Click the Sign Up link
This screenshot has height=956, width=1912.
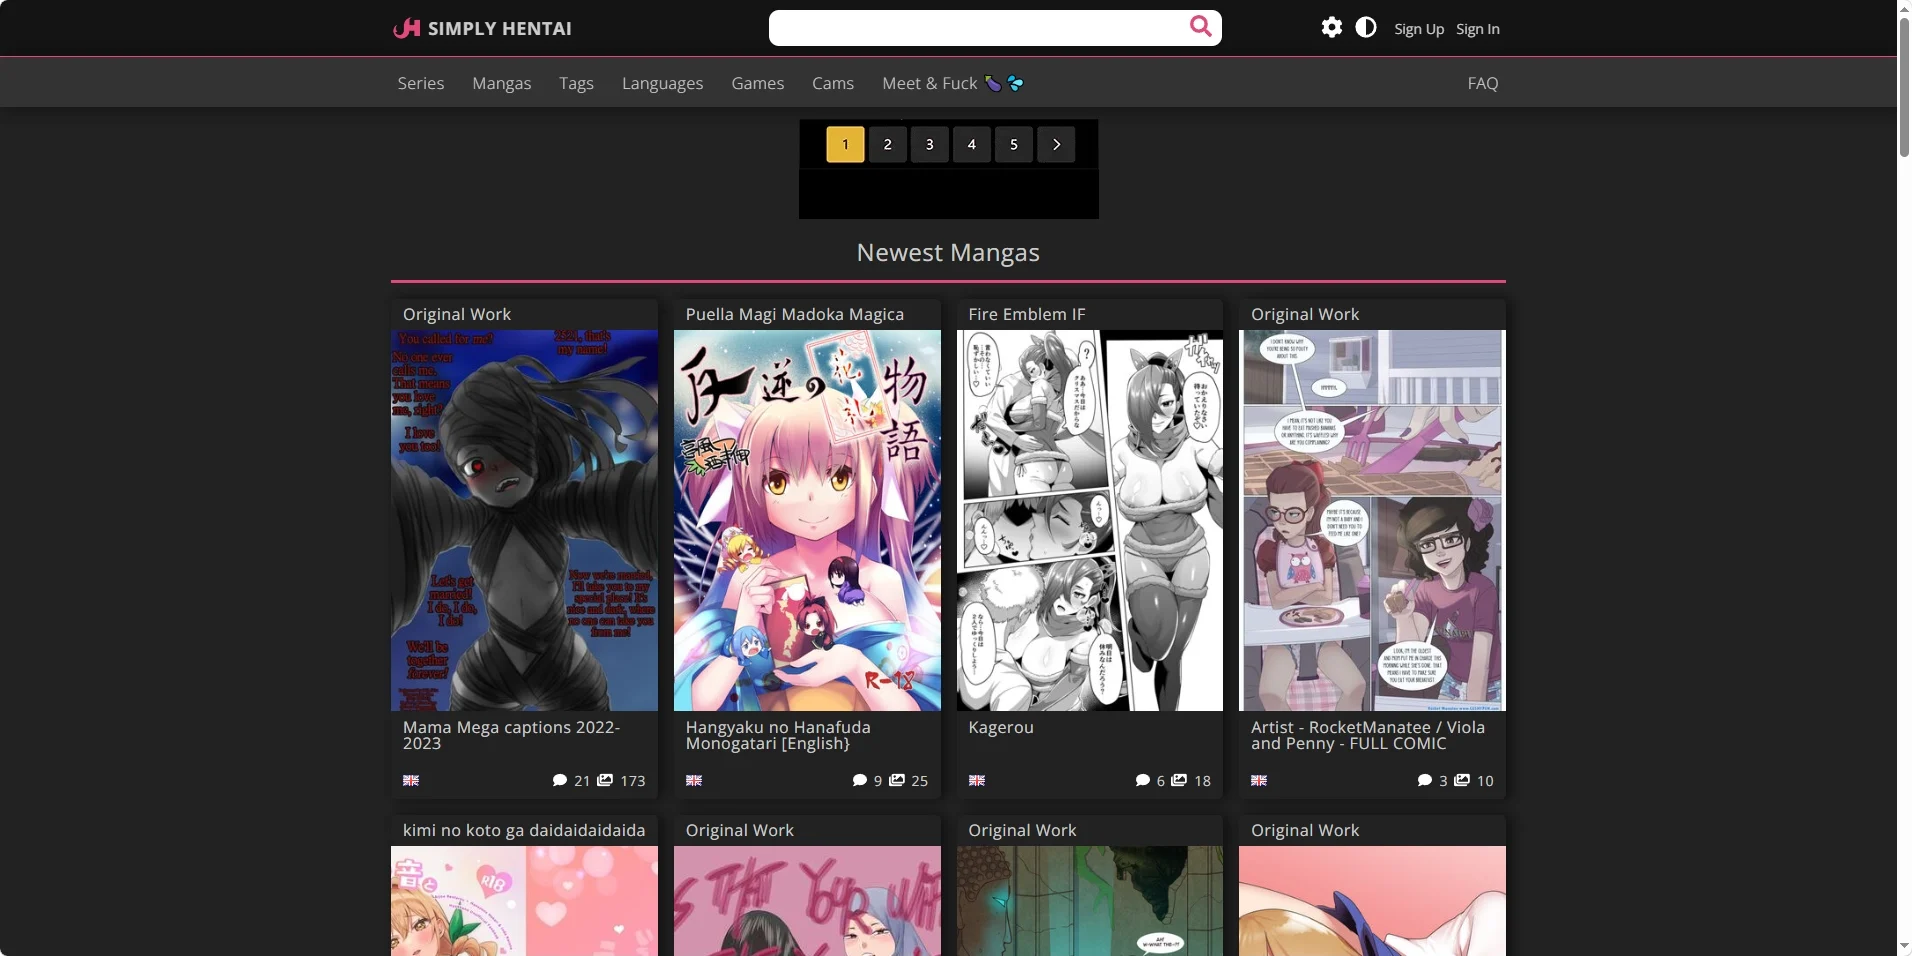point(1419,29)
